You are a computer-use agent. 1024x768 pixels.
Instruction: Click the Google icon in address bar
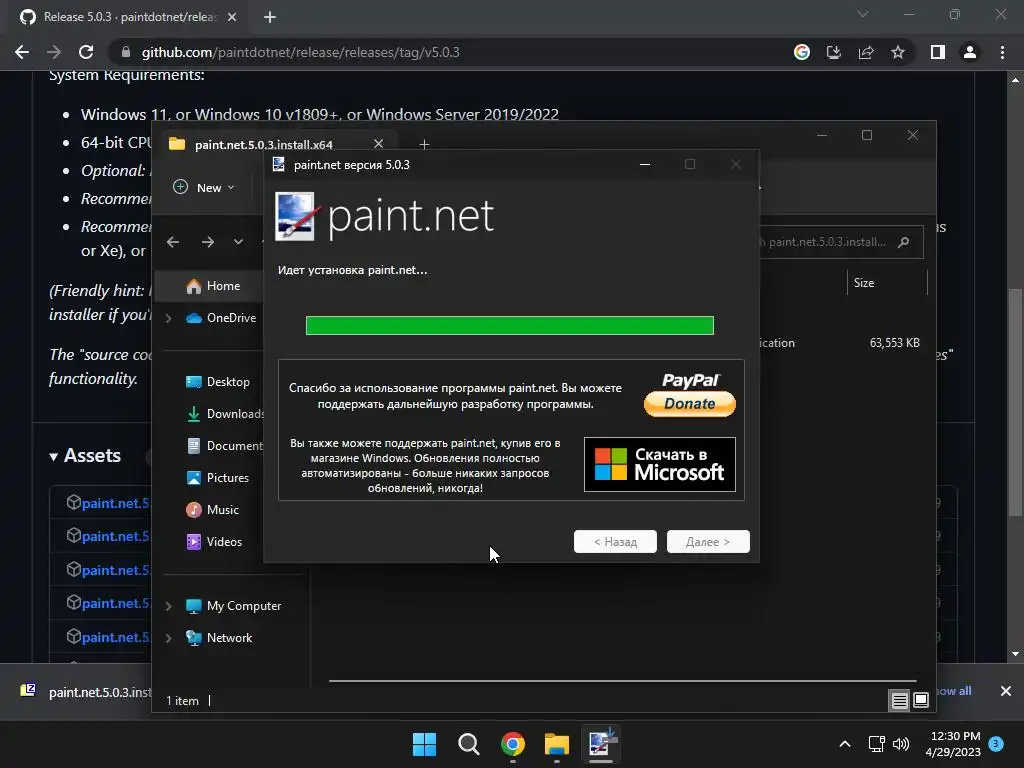[x=802, y=52]
